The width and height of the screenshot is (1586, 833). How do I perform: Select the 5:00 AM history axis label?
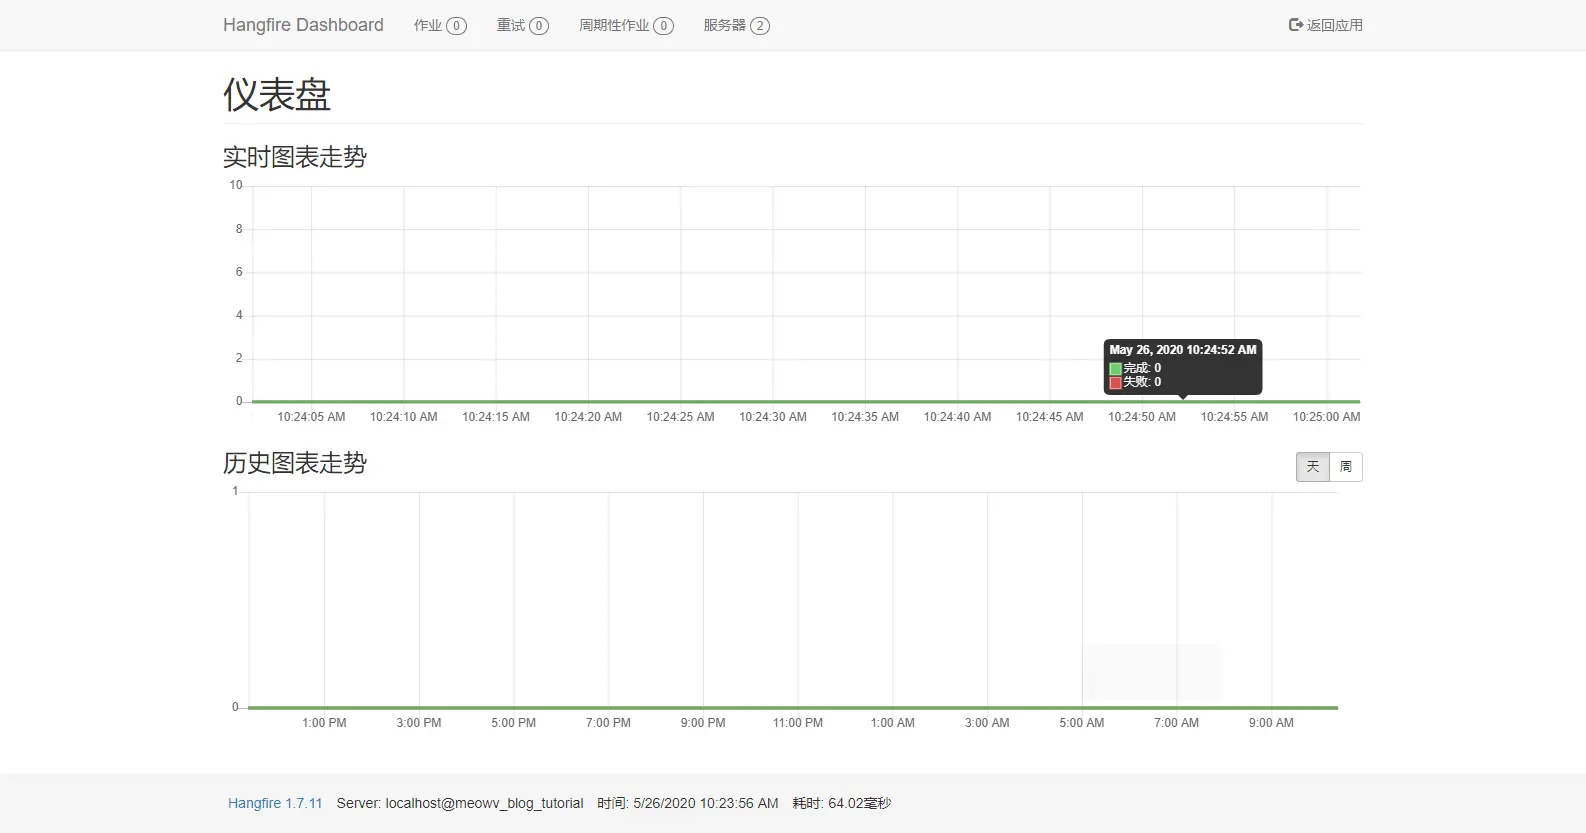[x=1082, y=723]
